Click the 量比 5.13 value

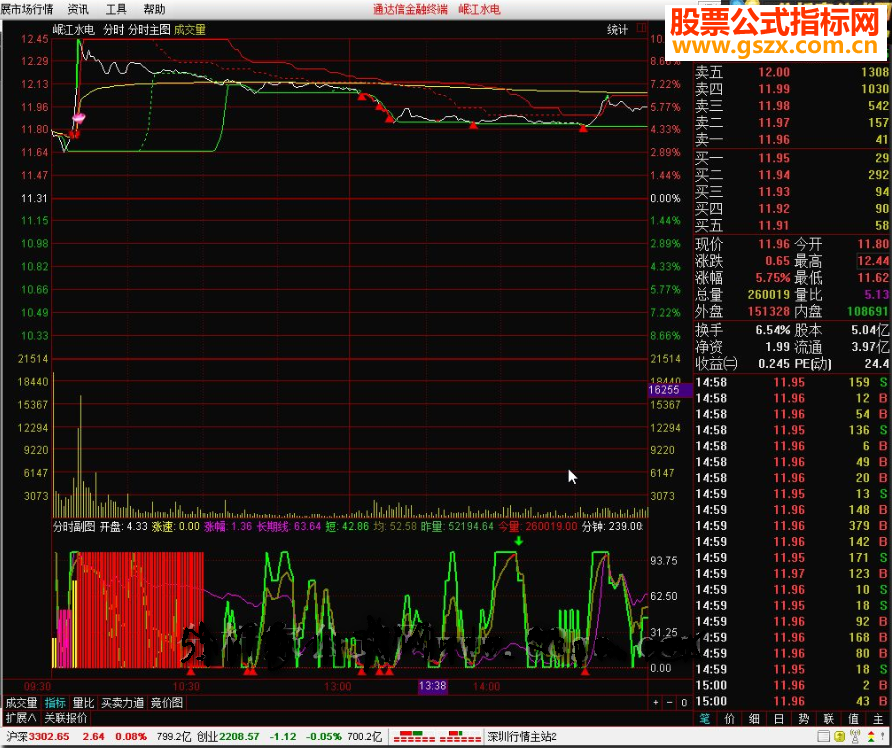click(877, 295)
